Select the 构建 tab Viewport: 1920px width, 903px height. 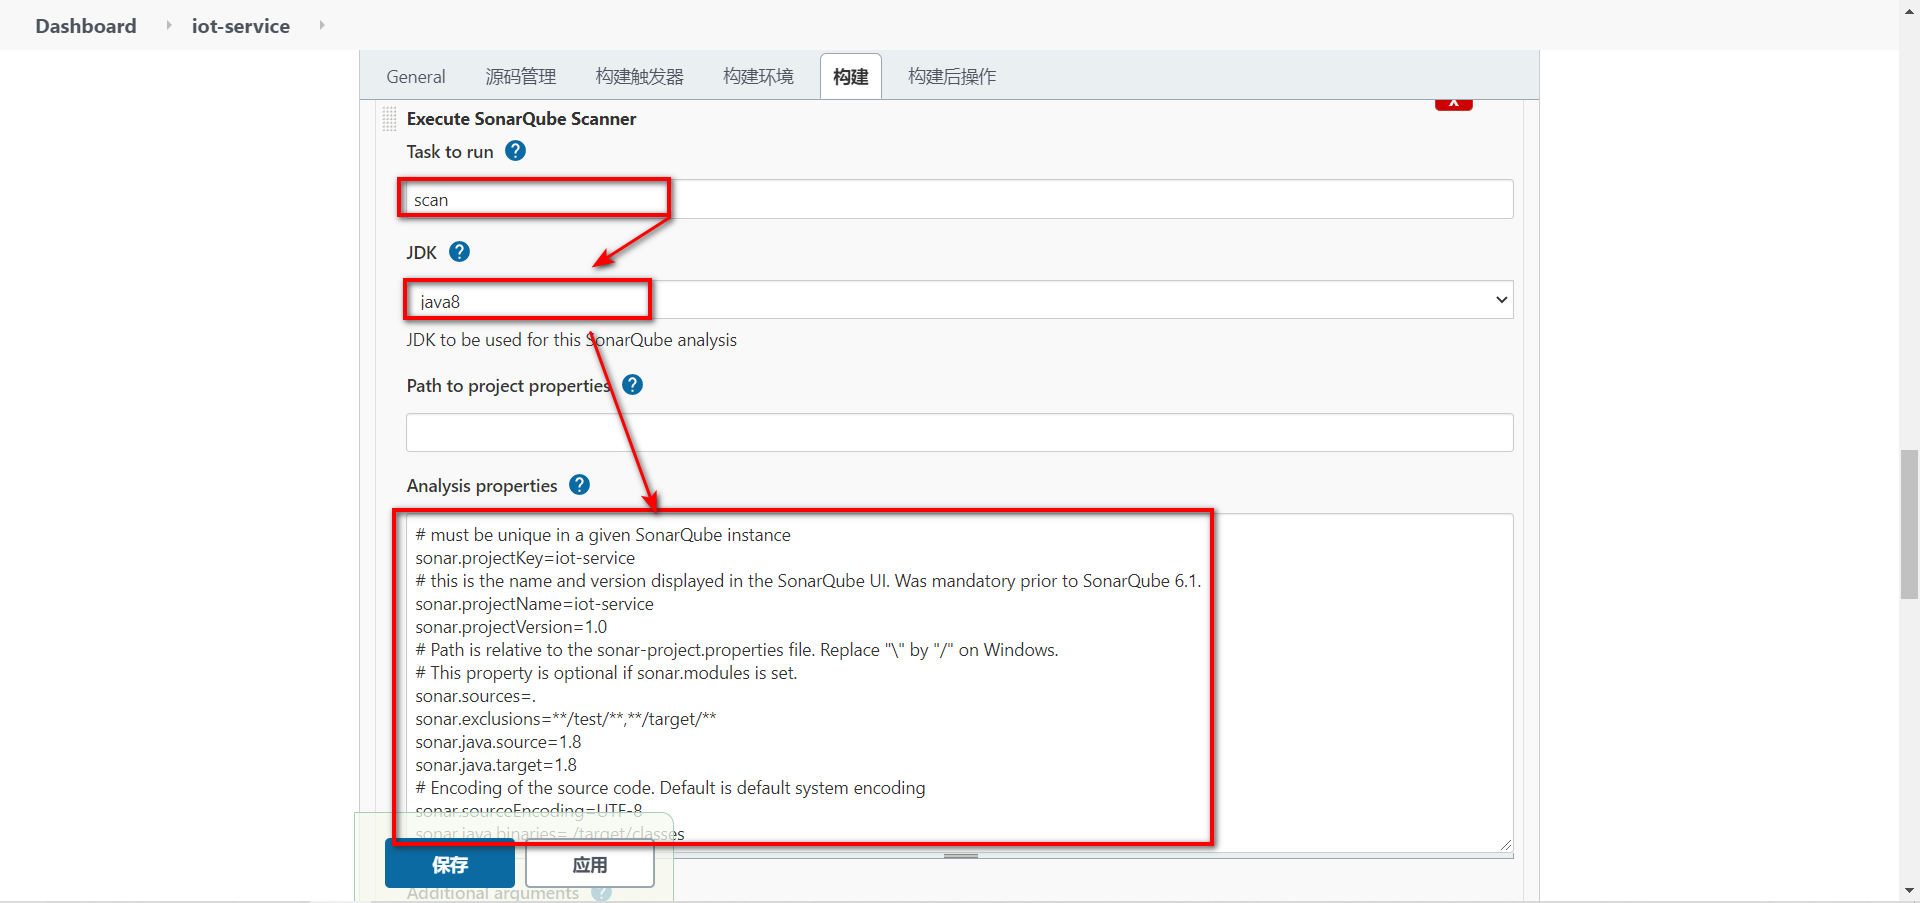851,77
